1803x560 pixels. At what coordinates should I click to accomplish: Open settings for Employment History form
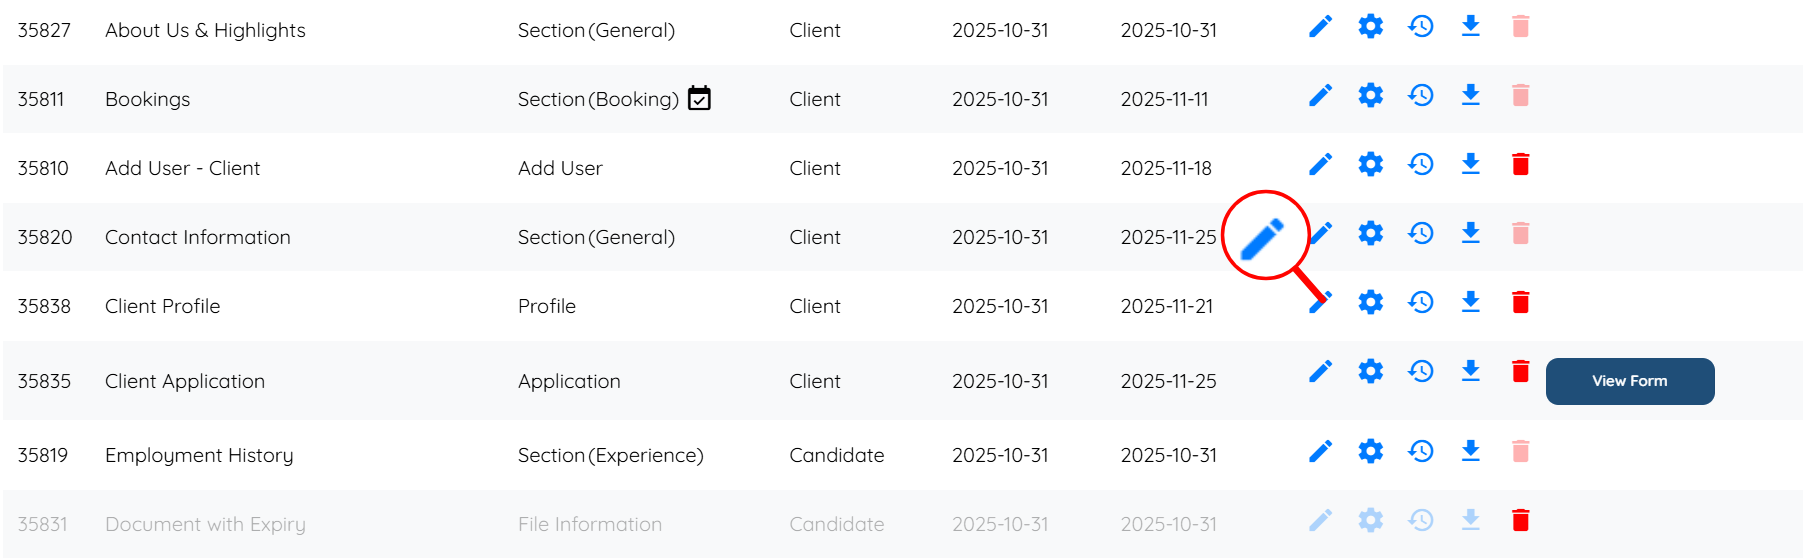1370,452
